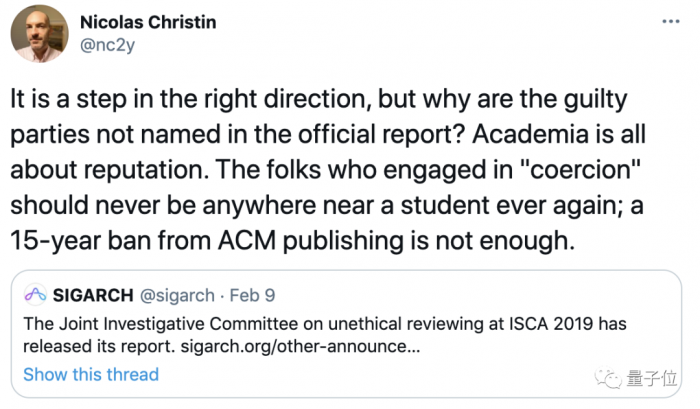
Task: Click the SIGARCH logo icon
Action: coord(37,295)
